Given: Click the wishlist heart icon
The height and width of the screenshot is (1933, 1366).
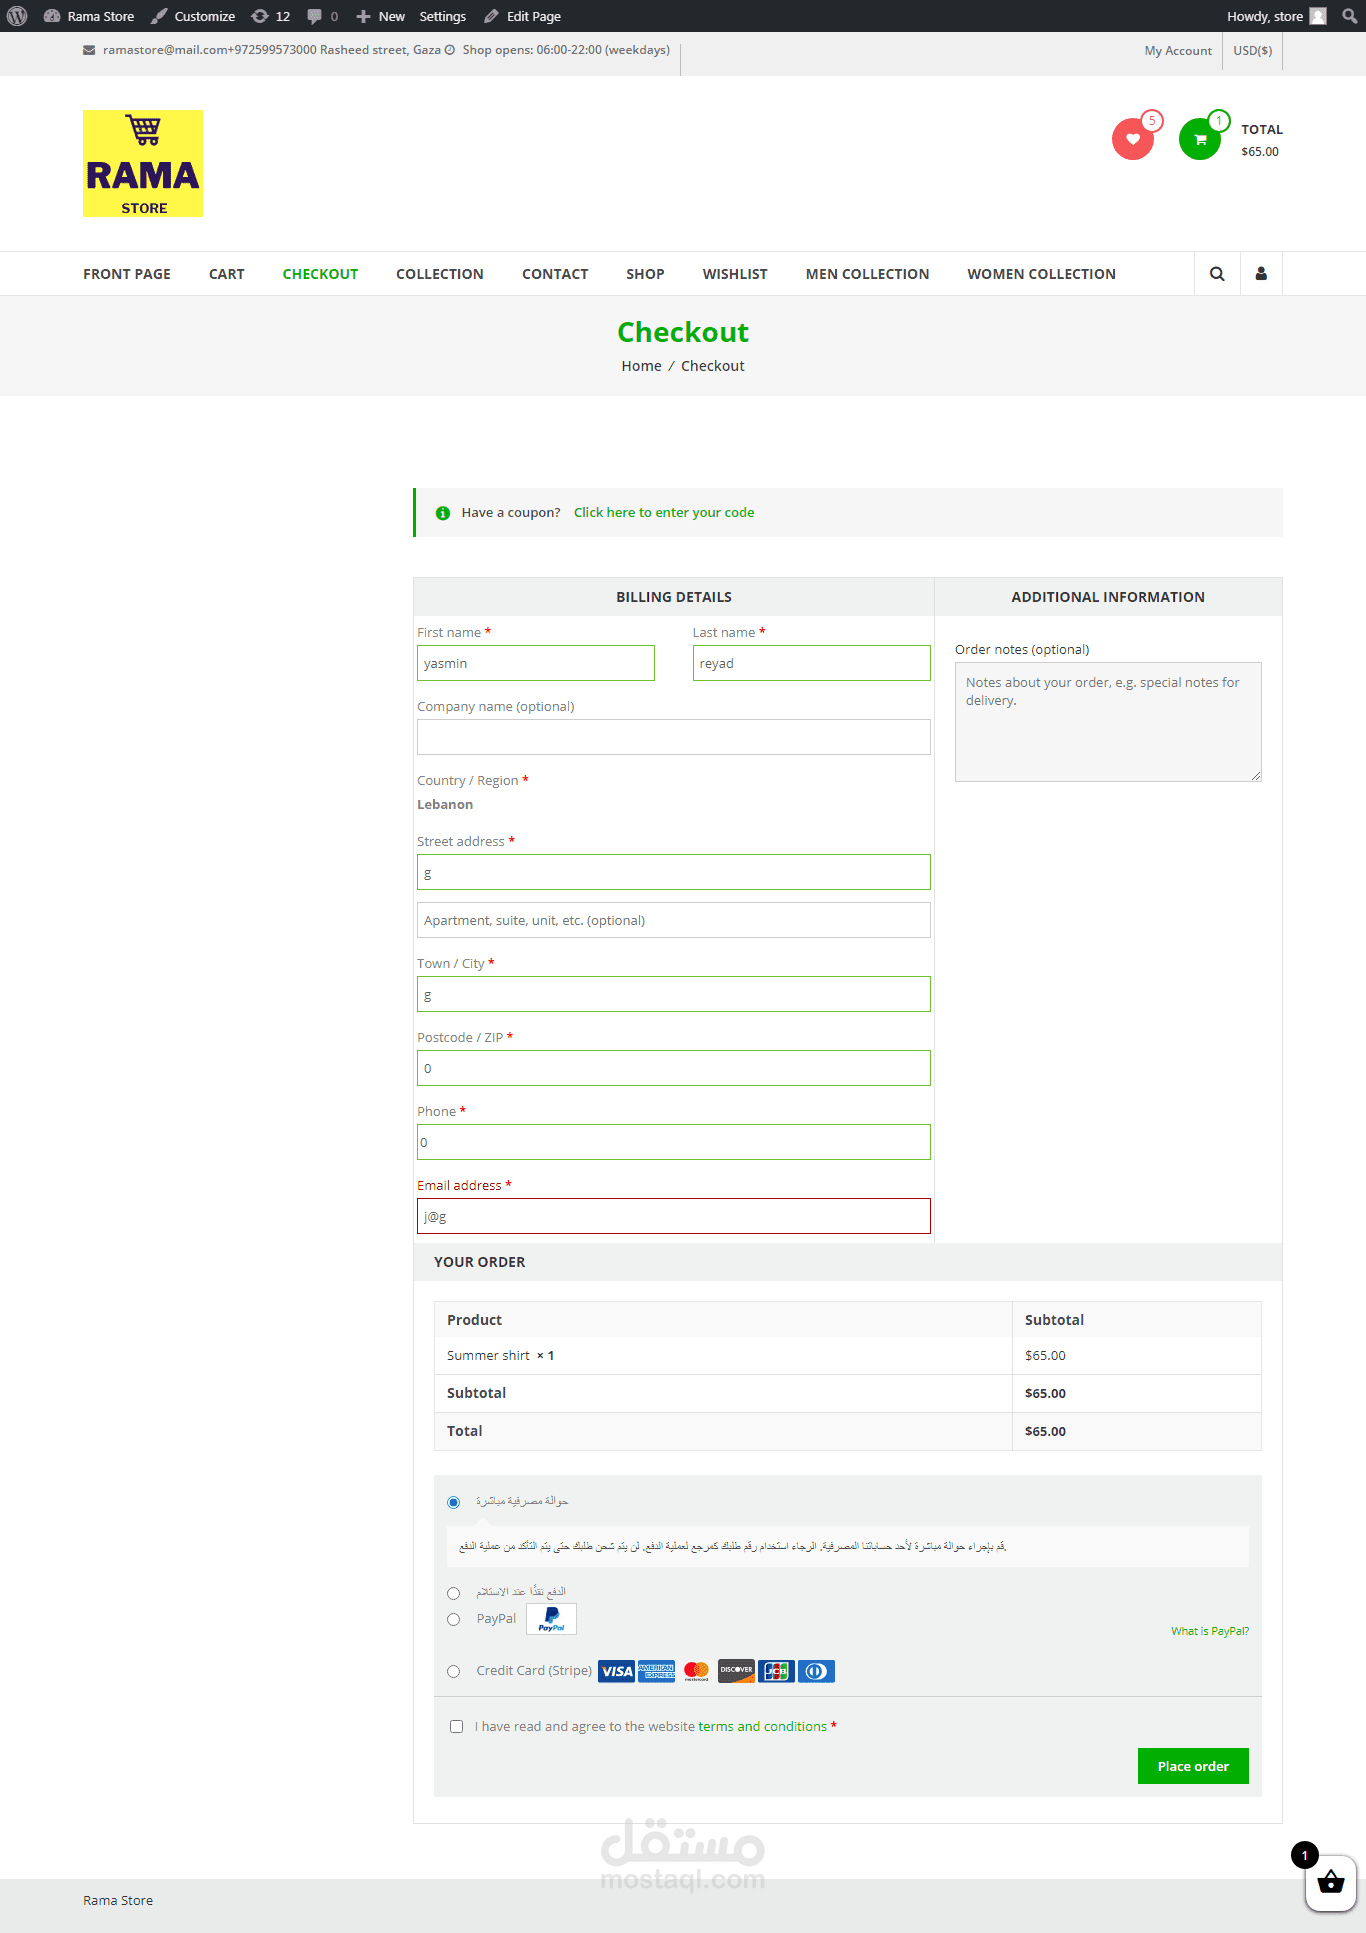Looking at the screenshot, I should [1132, 139].
